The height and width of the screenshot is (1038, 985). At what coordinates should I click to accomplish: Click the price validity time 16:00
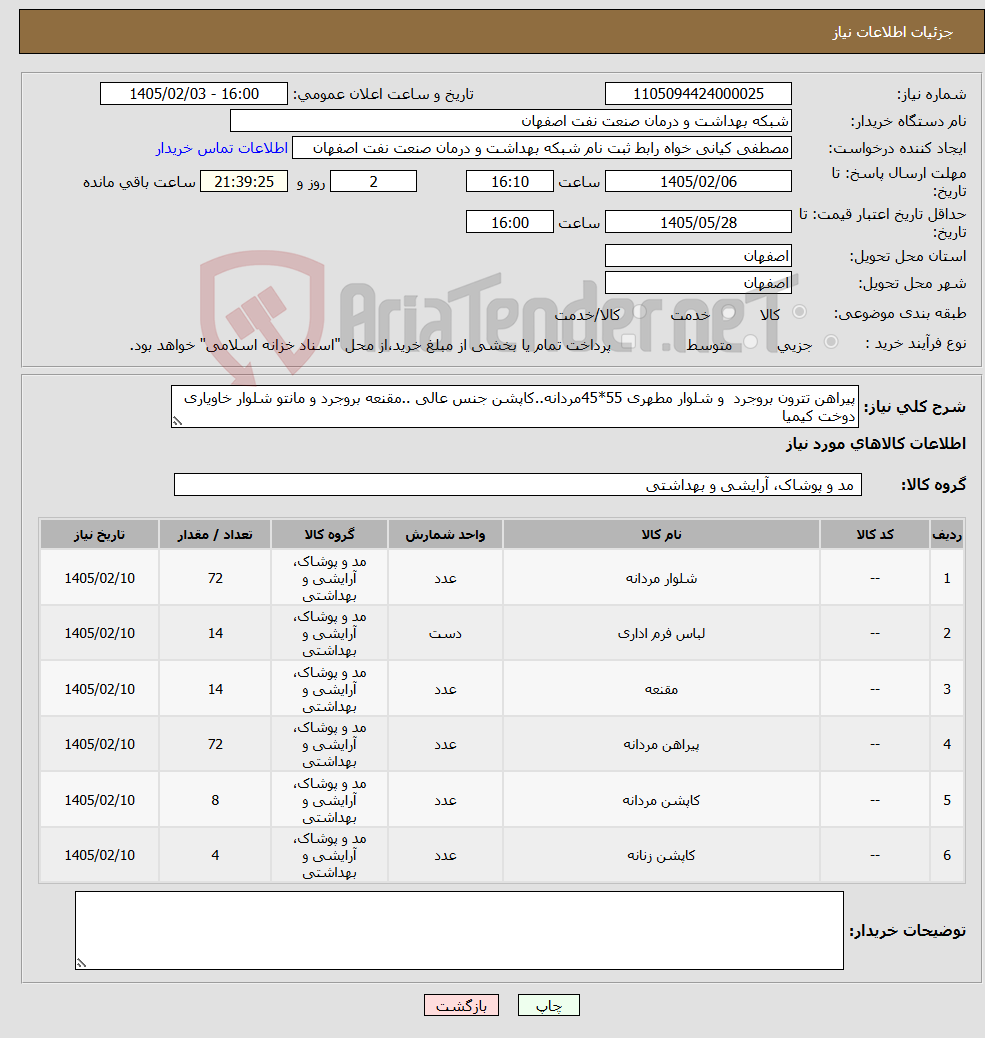[510, 222]
